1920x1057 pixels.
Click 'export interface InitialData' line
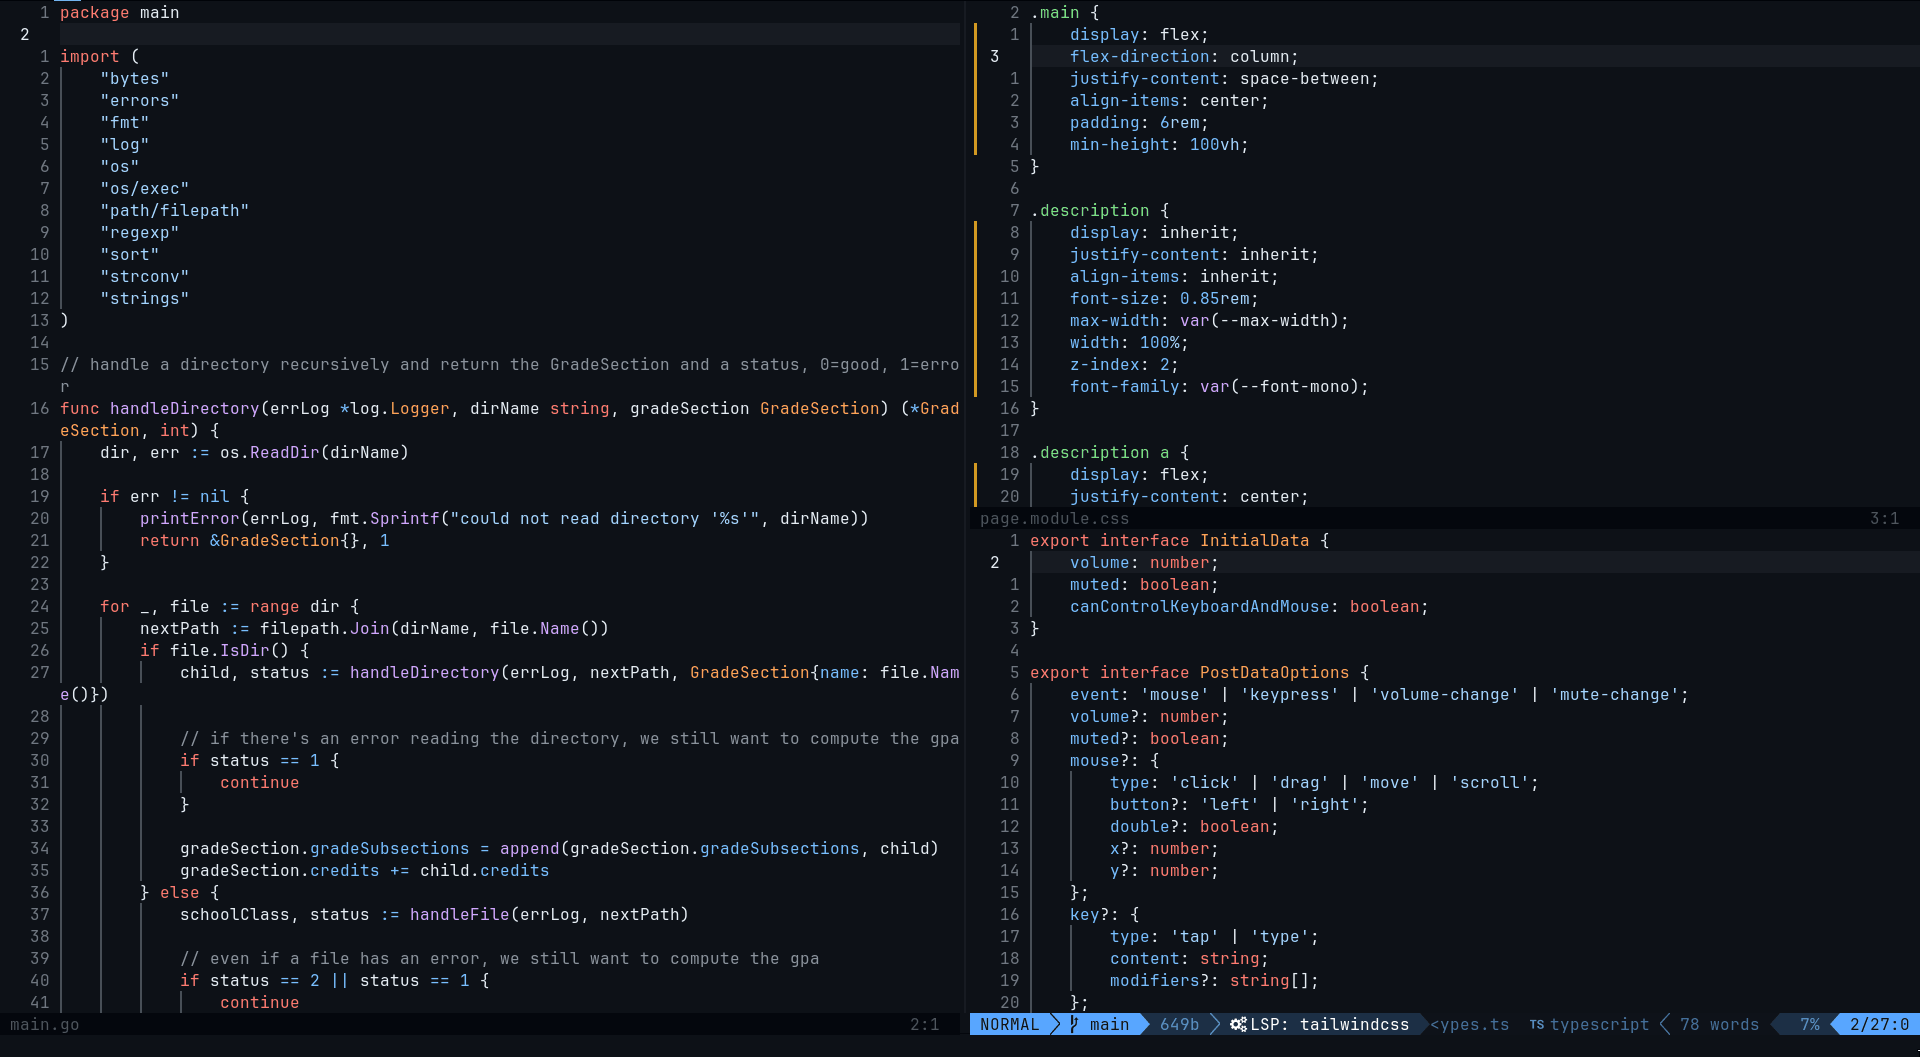(1179, 540)
